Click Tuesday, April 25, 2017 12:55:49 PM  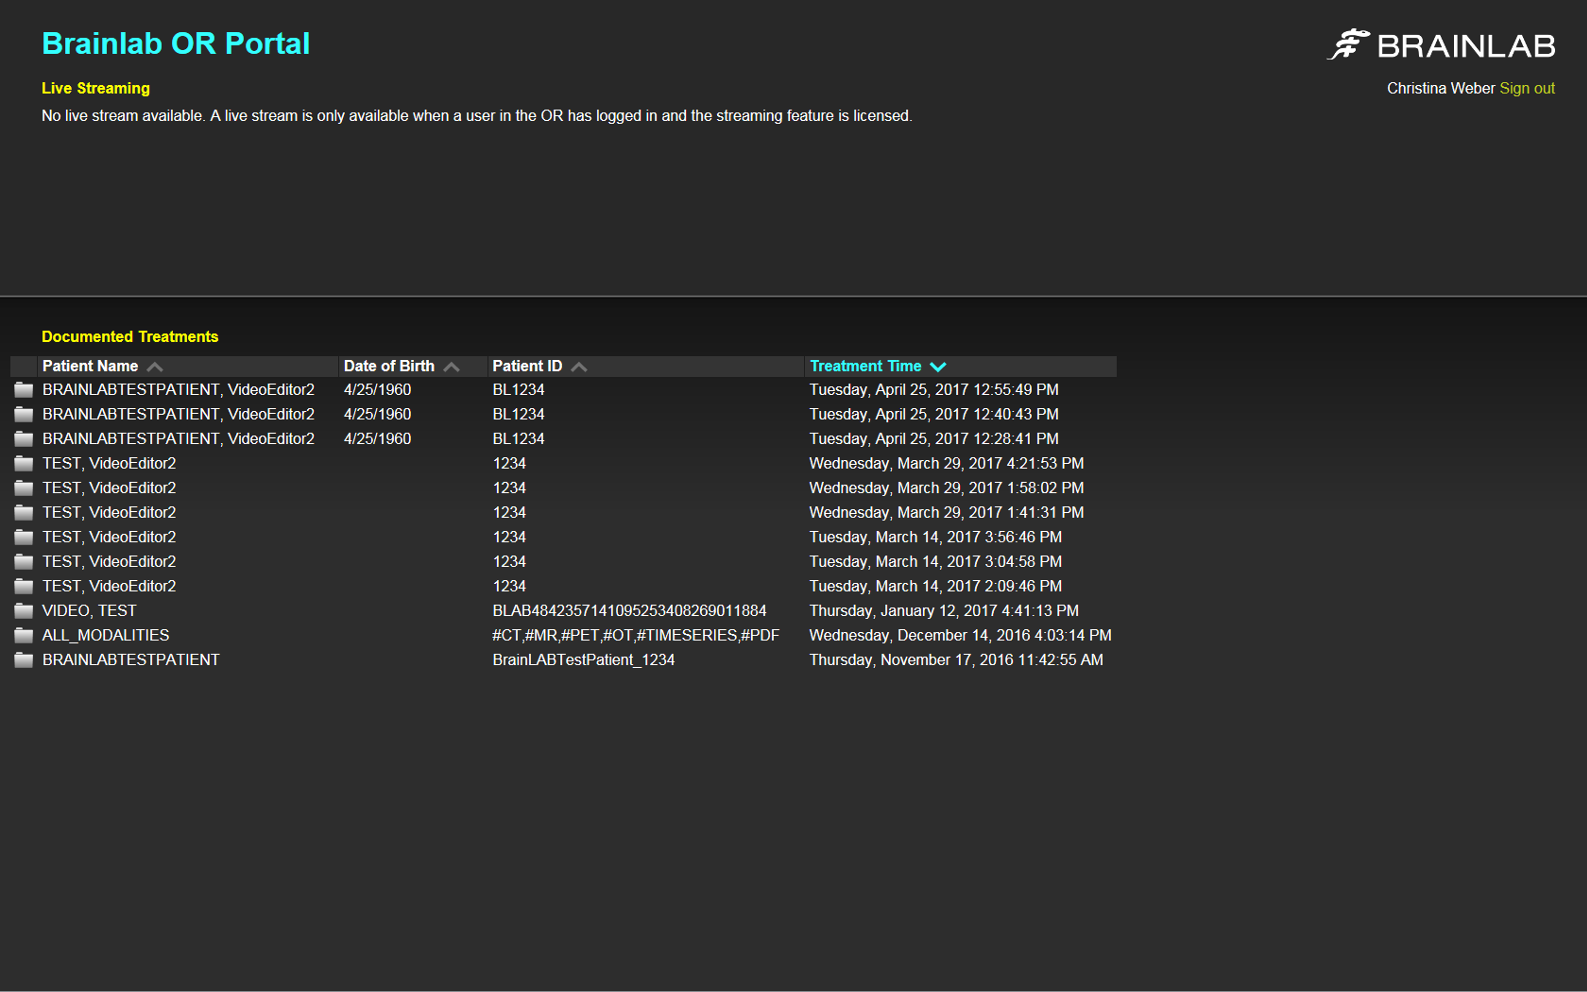pyautogui.click(x=934, y=390)
